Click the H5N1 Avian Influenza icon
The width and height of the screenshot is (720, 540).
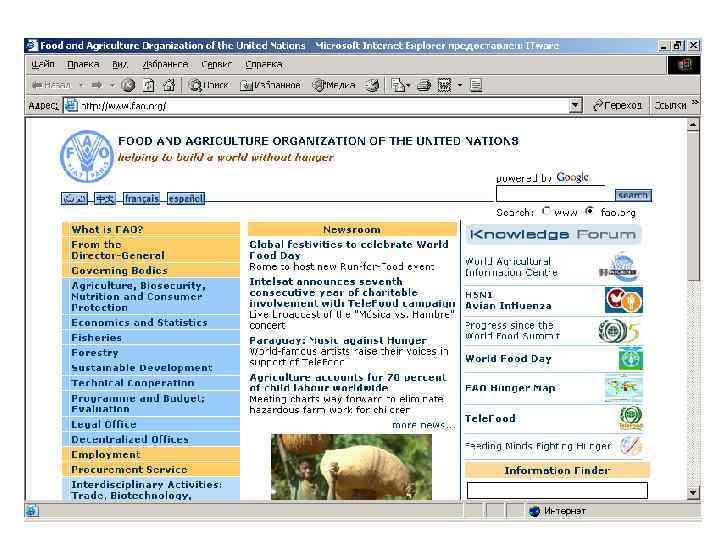(624, 300)
